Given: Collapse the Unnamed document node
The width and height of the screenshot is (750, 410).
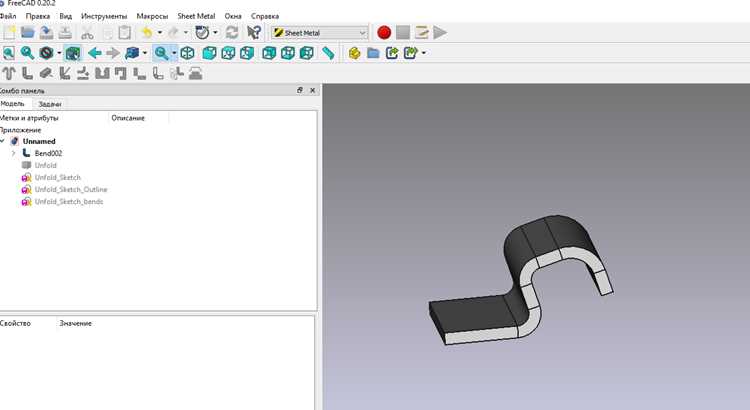Looking at the screenshot, I should pos(2,141).
